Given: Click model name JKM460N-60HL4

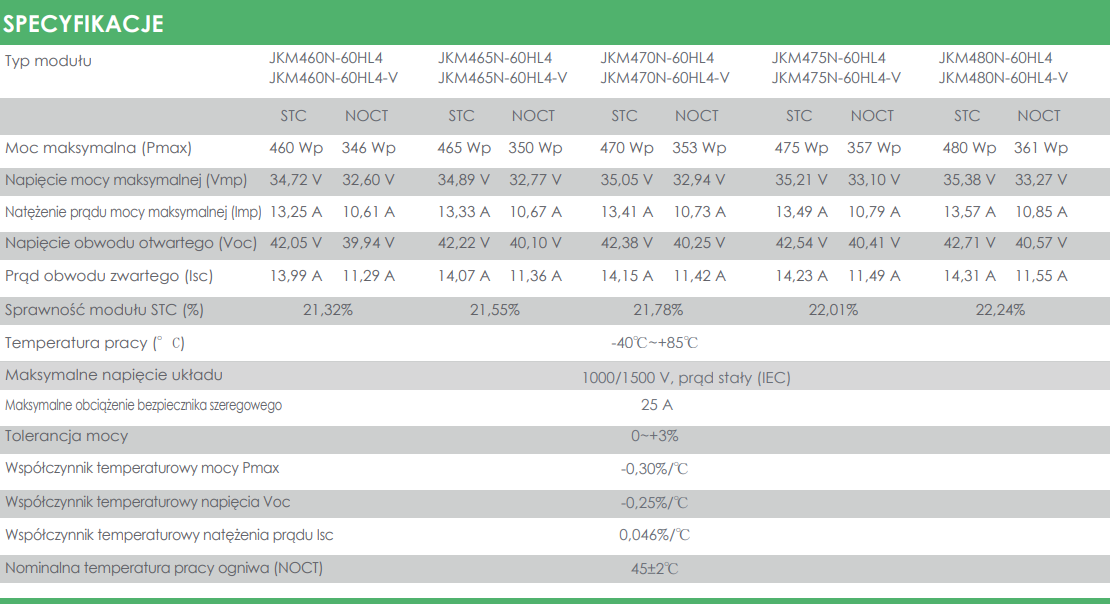Looking at the screenshot, I should pos(326,58).
